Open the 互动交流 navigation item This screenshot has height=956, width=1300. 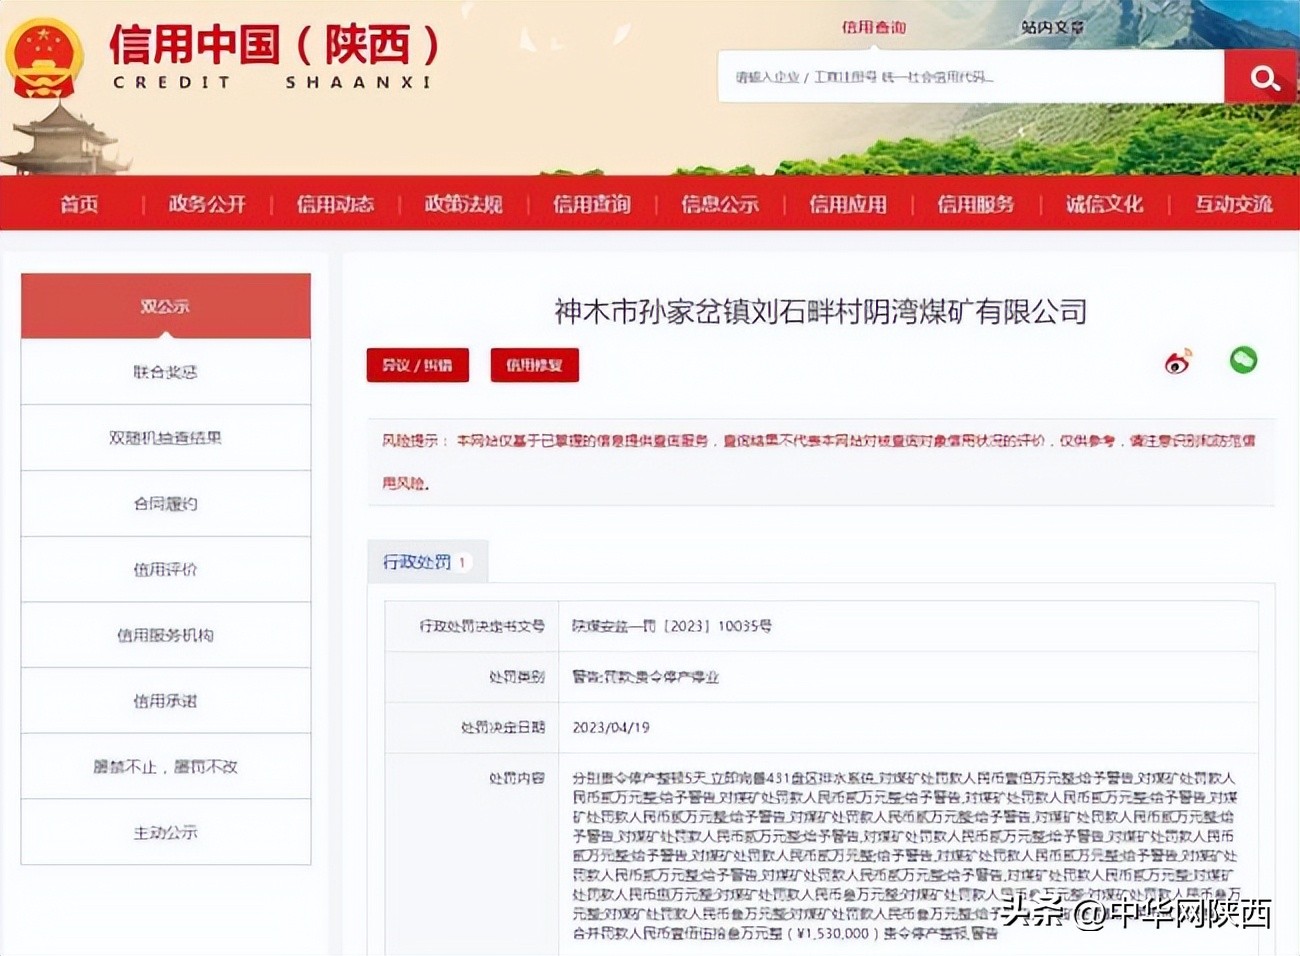click(1232, 204)
